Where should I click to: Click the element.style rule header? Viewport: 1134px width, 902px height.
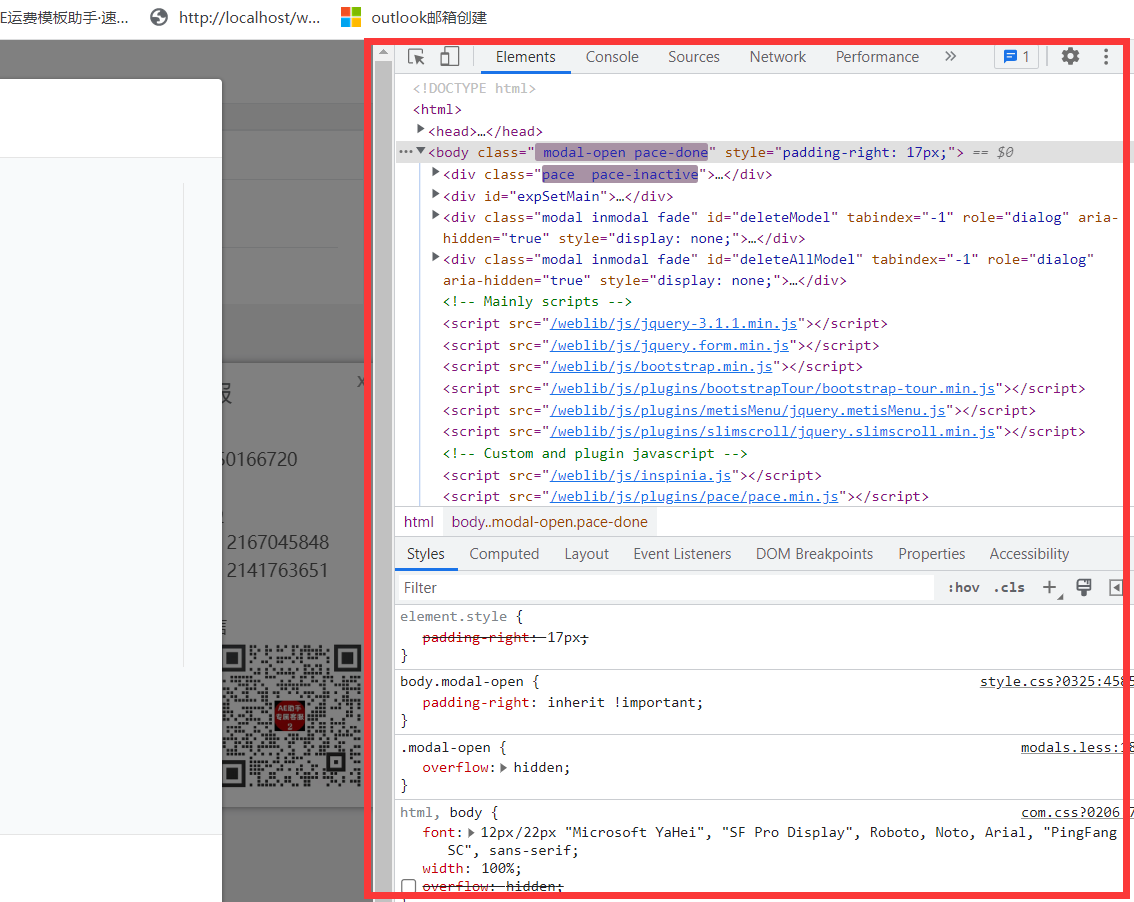[x=461, y=616]
